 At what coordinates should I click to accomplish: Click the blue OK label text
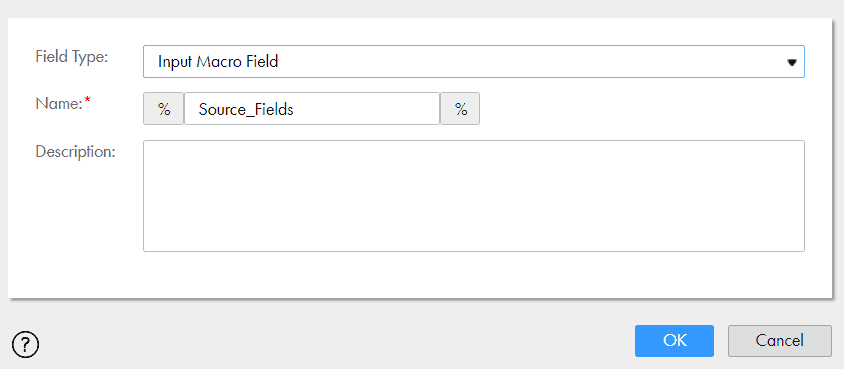click(x=675, y=340)
